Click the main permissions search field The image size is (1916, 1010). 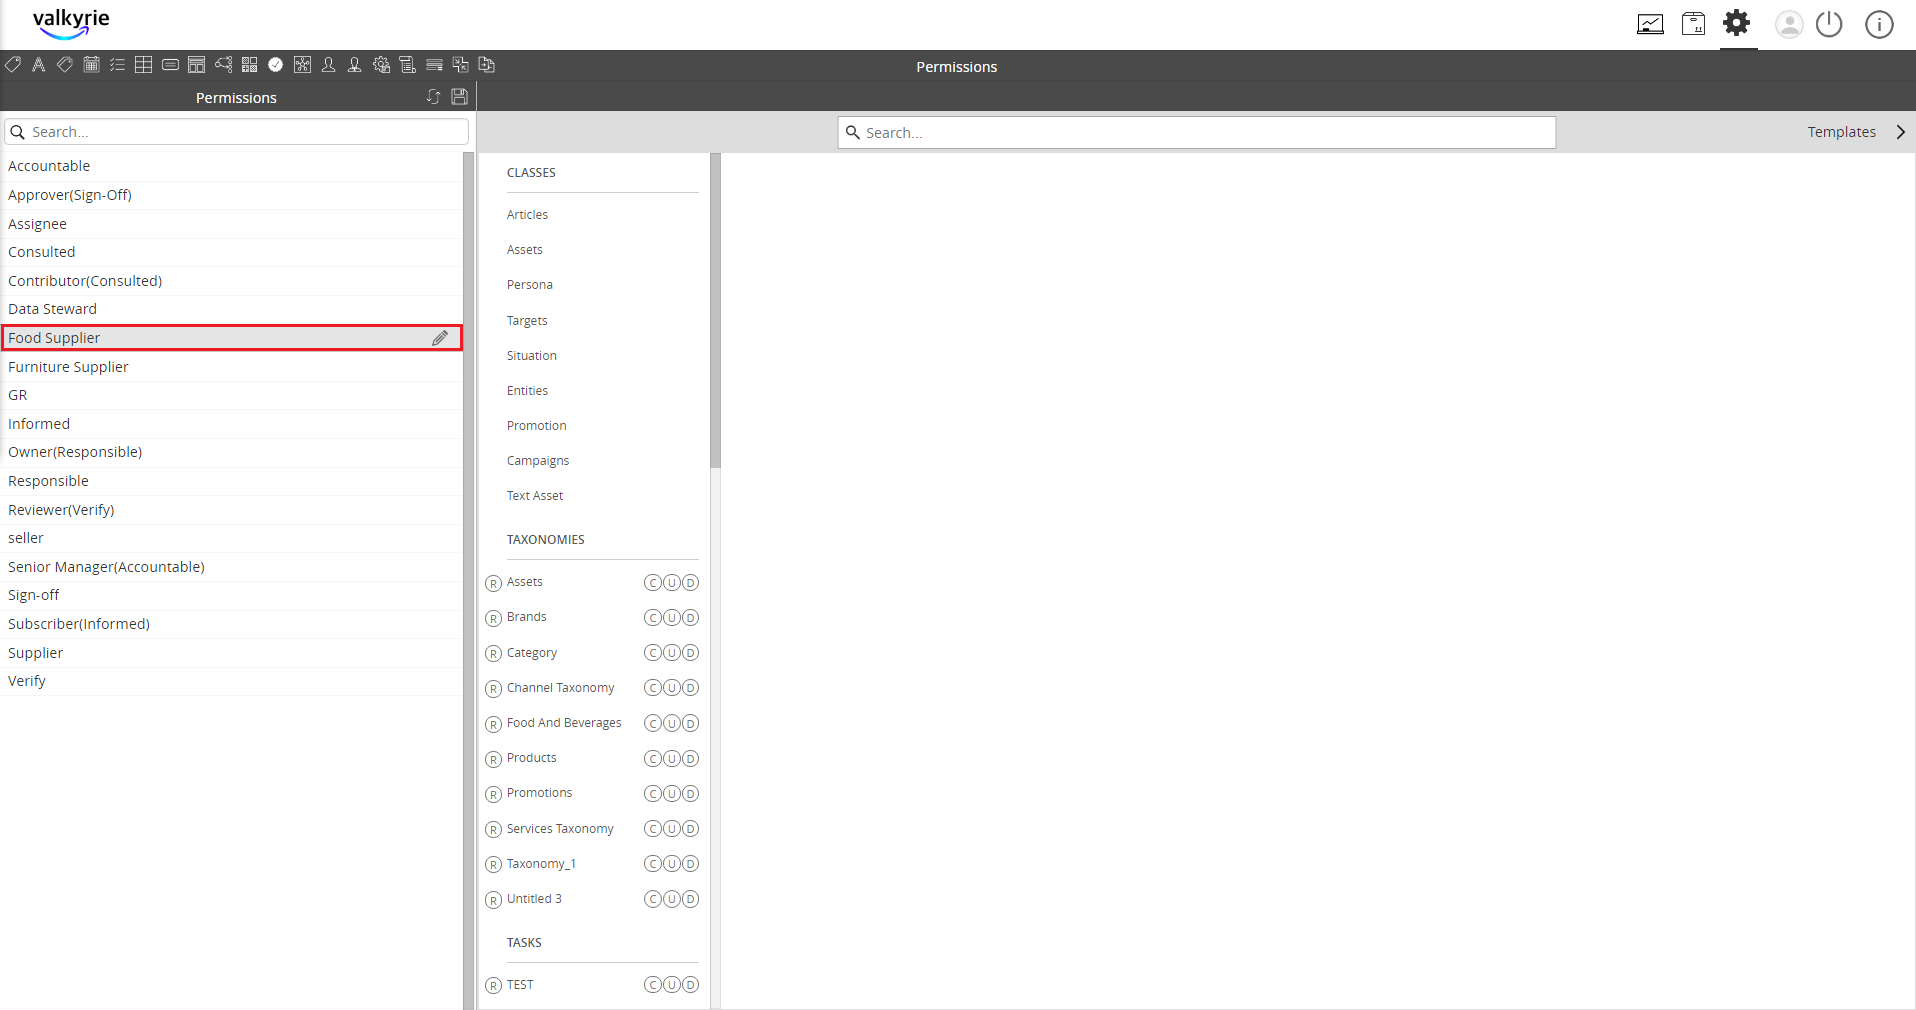pos(1196,132)
